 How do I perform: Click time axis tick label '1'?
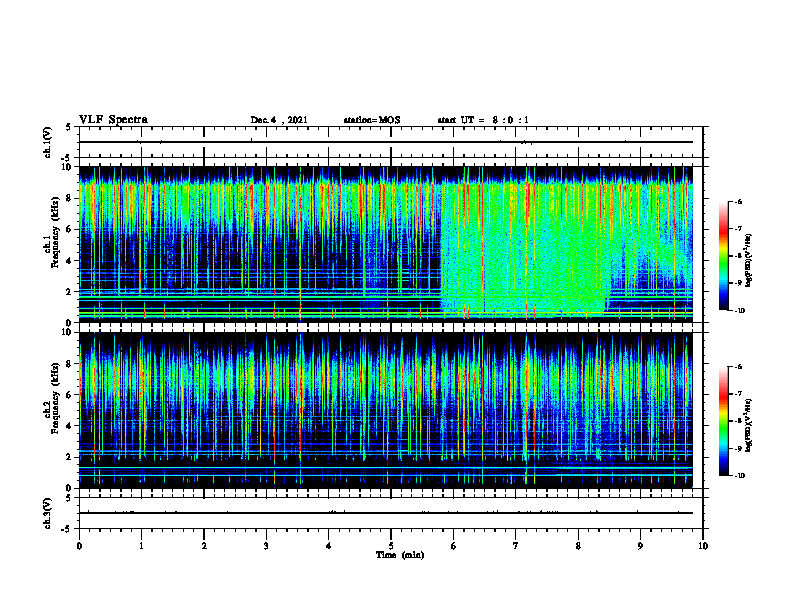tap(141, 546)
